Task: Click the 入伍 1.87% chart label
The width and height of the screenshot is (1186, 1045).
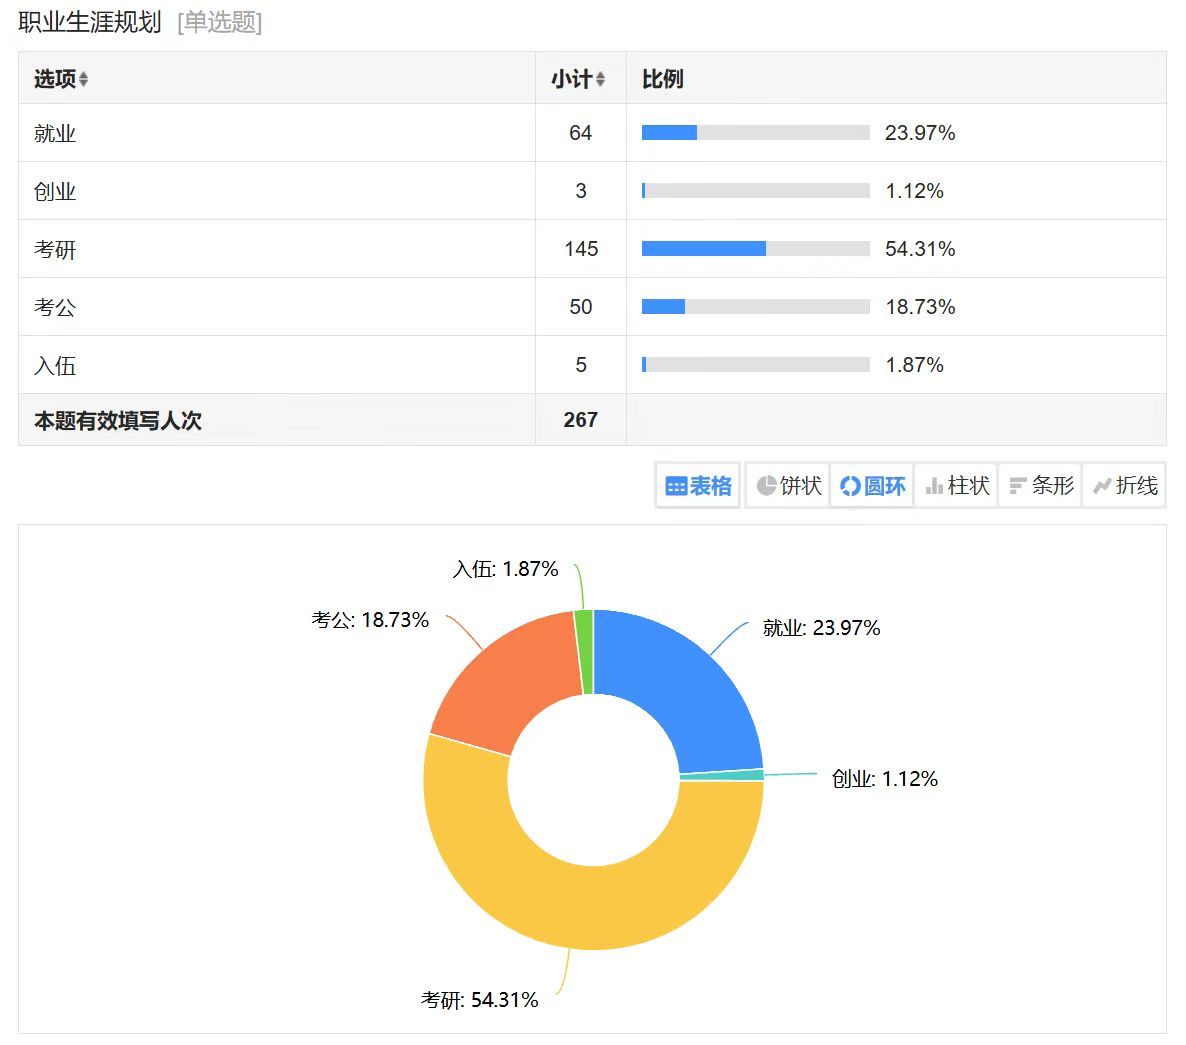Action: [505, 569]
